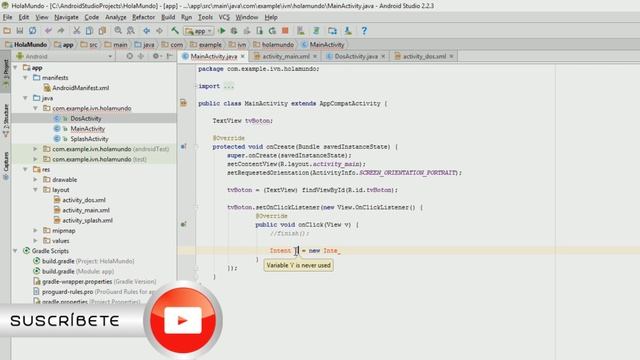Click the Copy icon in toolbar
The height and width of the screenshot is (360, 640).
point(89,31)
